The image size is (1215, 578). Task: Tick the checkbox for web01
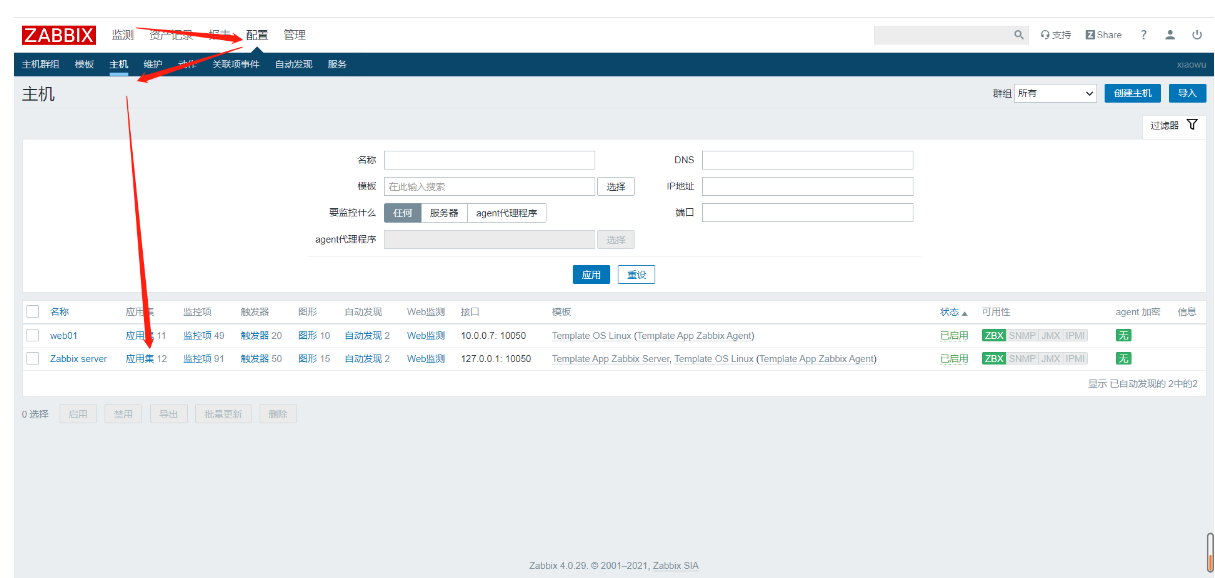coord(33,335)
